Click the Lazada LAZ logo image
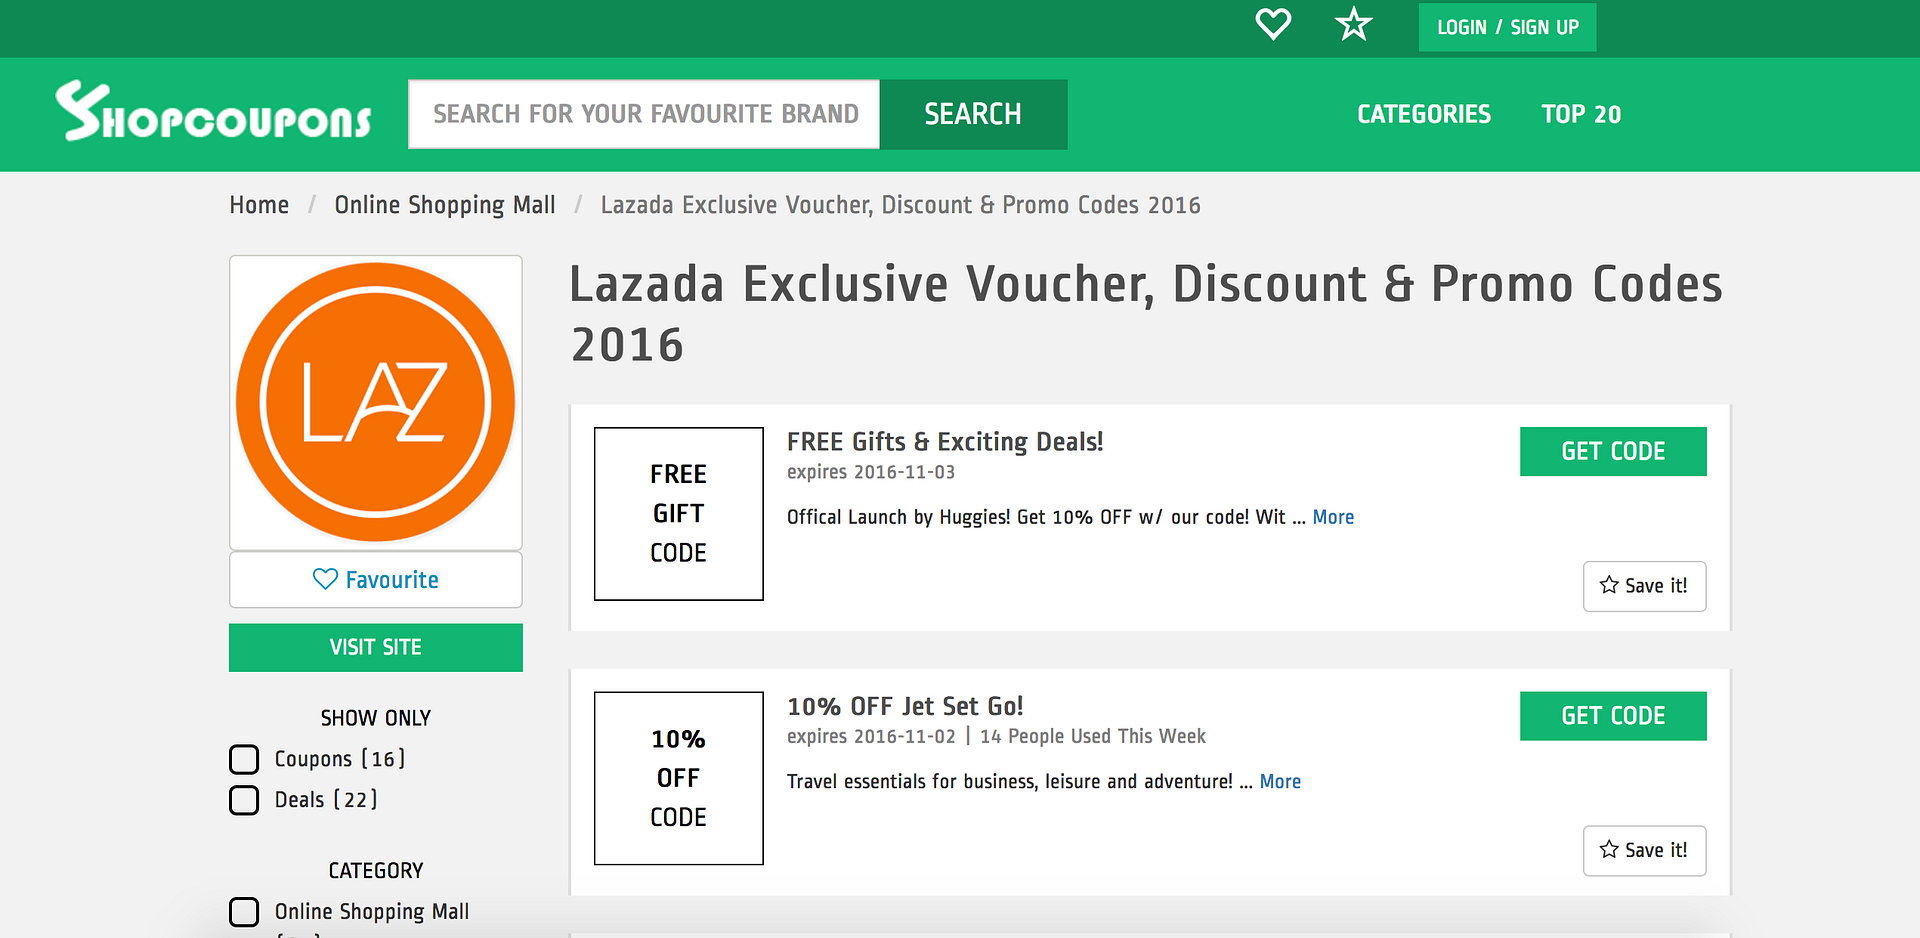 pos(376,402)
